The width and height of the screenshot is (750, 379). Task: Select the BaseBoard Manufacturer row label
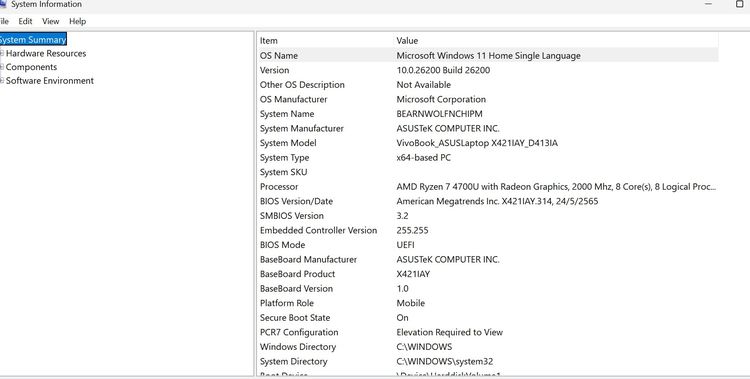pyautogui.click(x=309, y=260)
